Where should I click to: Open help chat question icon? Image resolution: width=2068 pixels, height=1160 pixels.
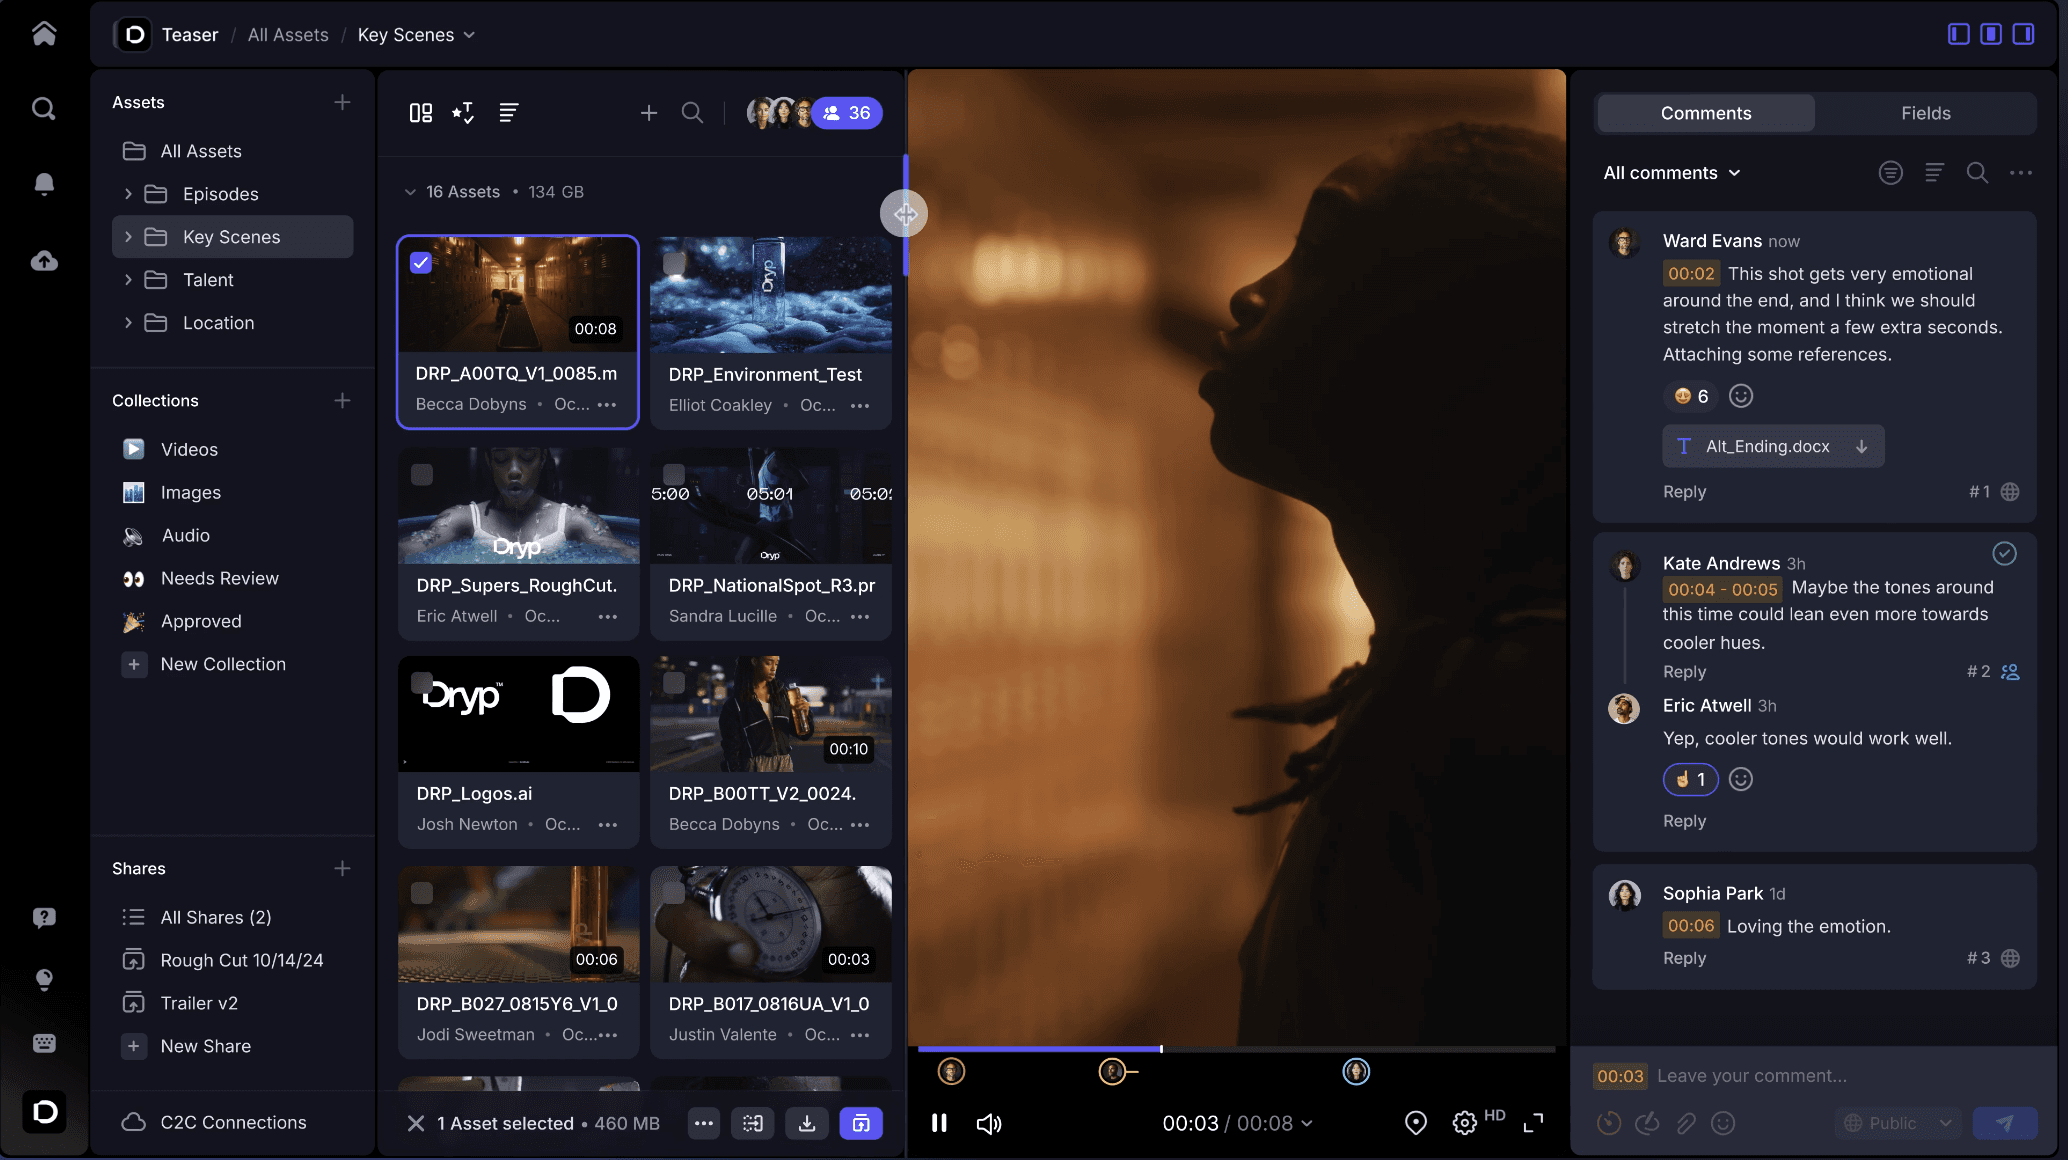[44, 917]
